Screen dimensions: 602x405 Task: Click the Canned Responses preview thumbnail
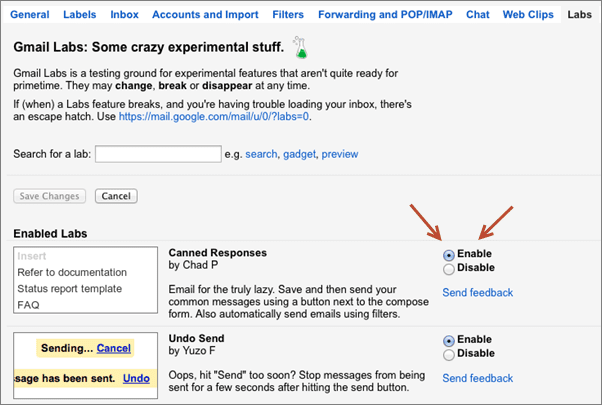(x=86, y=280)
